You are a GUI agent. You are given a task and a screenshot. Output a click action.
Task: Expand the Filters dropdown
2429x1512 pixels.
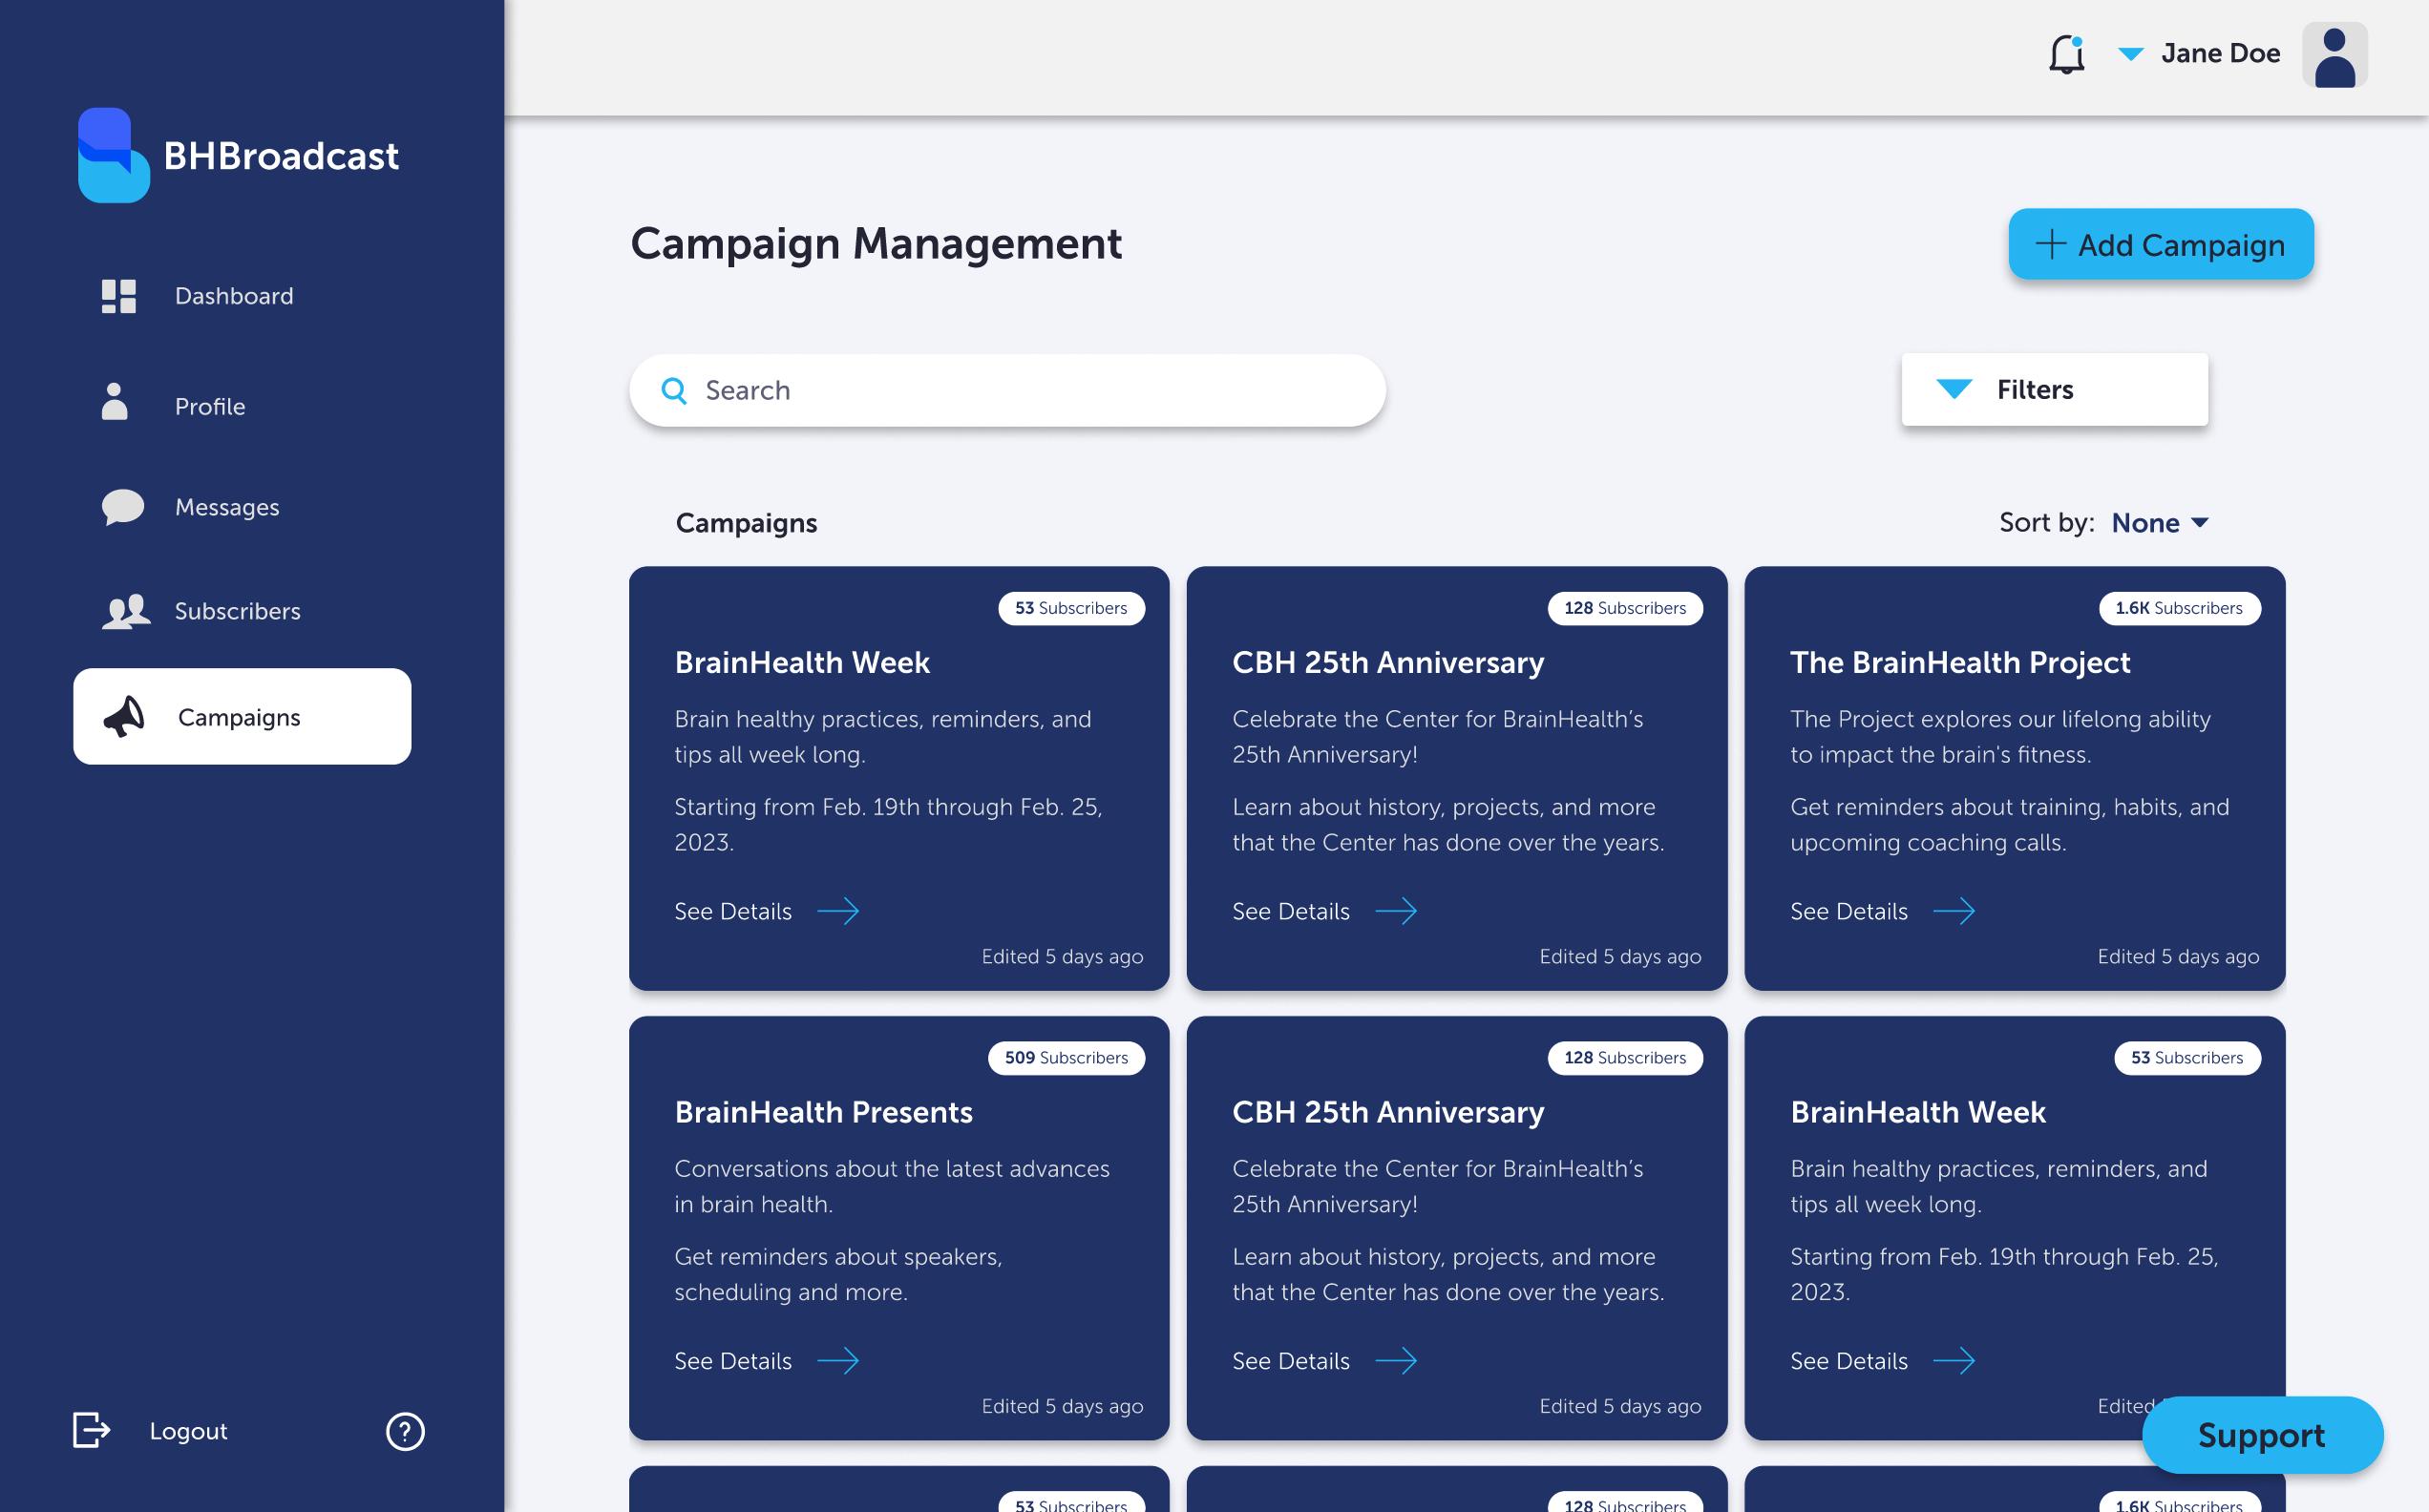pos(2054,389)
